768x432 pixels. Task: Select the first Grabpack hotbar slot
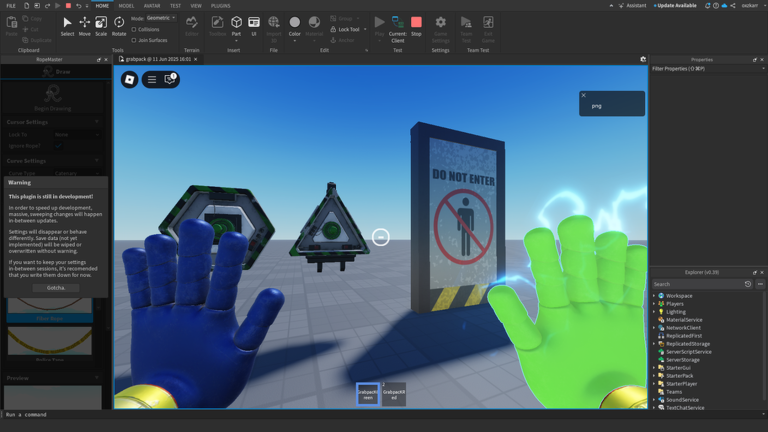pyautogui.click(x=368, y=394)
